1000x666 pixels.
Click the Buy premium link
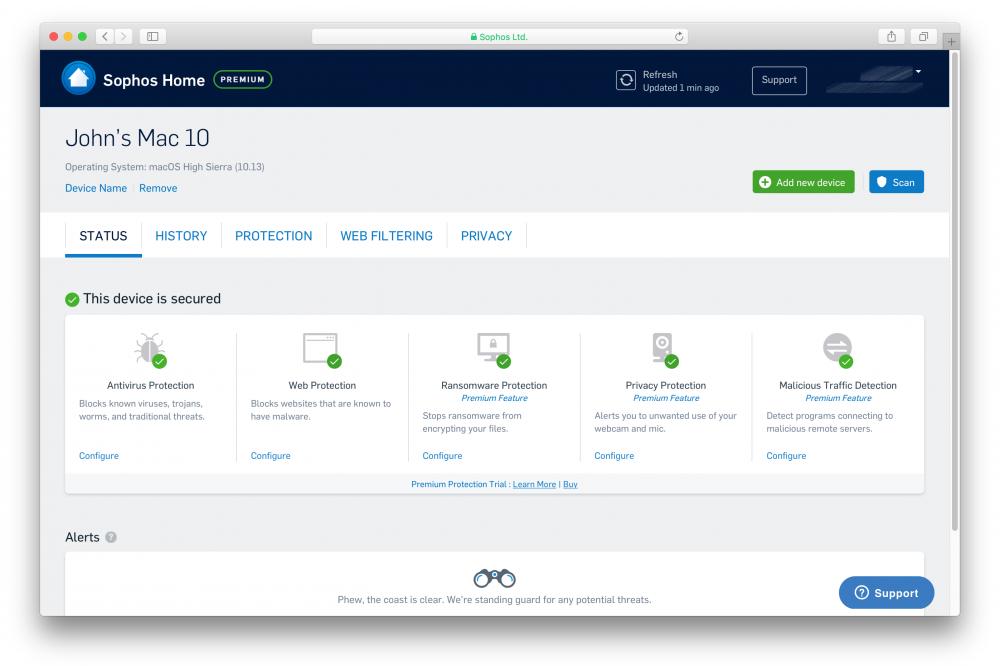click(570, 484)
